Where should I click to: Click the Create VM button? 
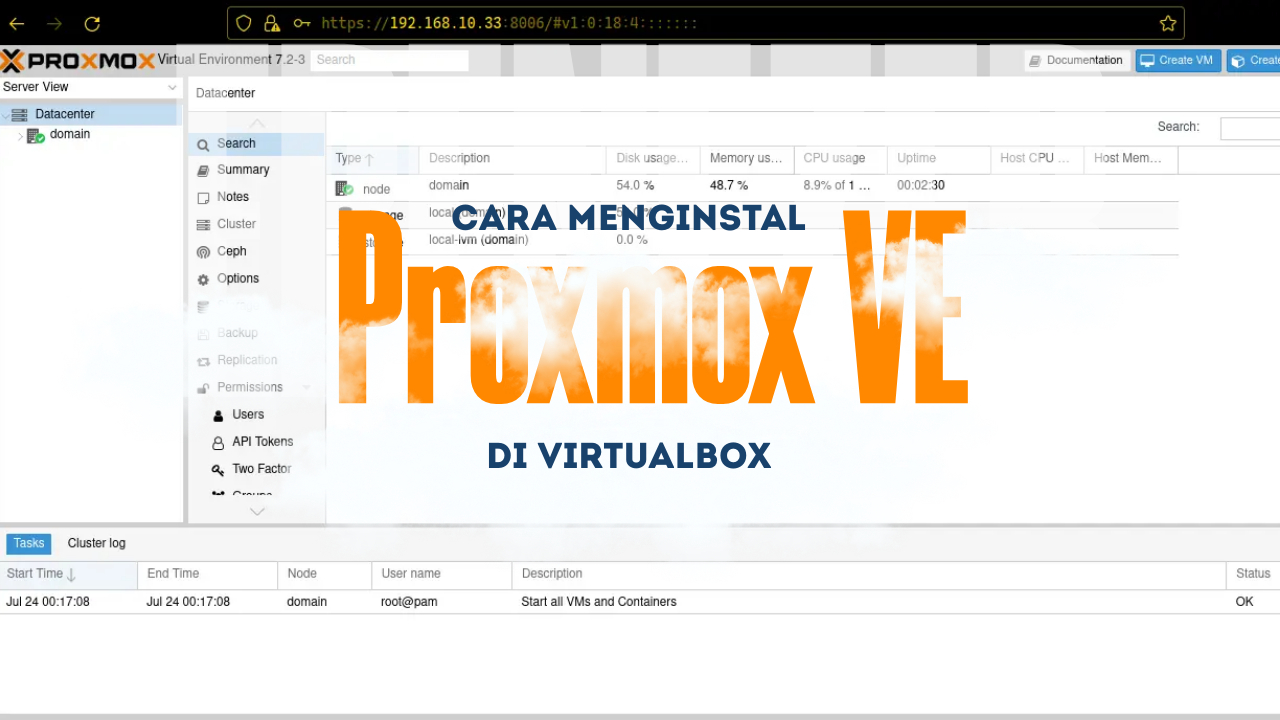(x=1178, y=60)
